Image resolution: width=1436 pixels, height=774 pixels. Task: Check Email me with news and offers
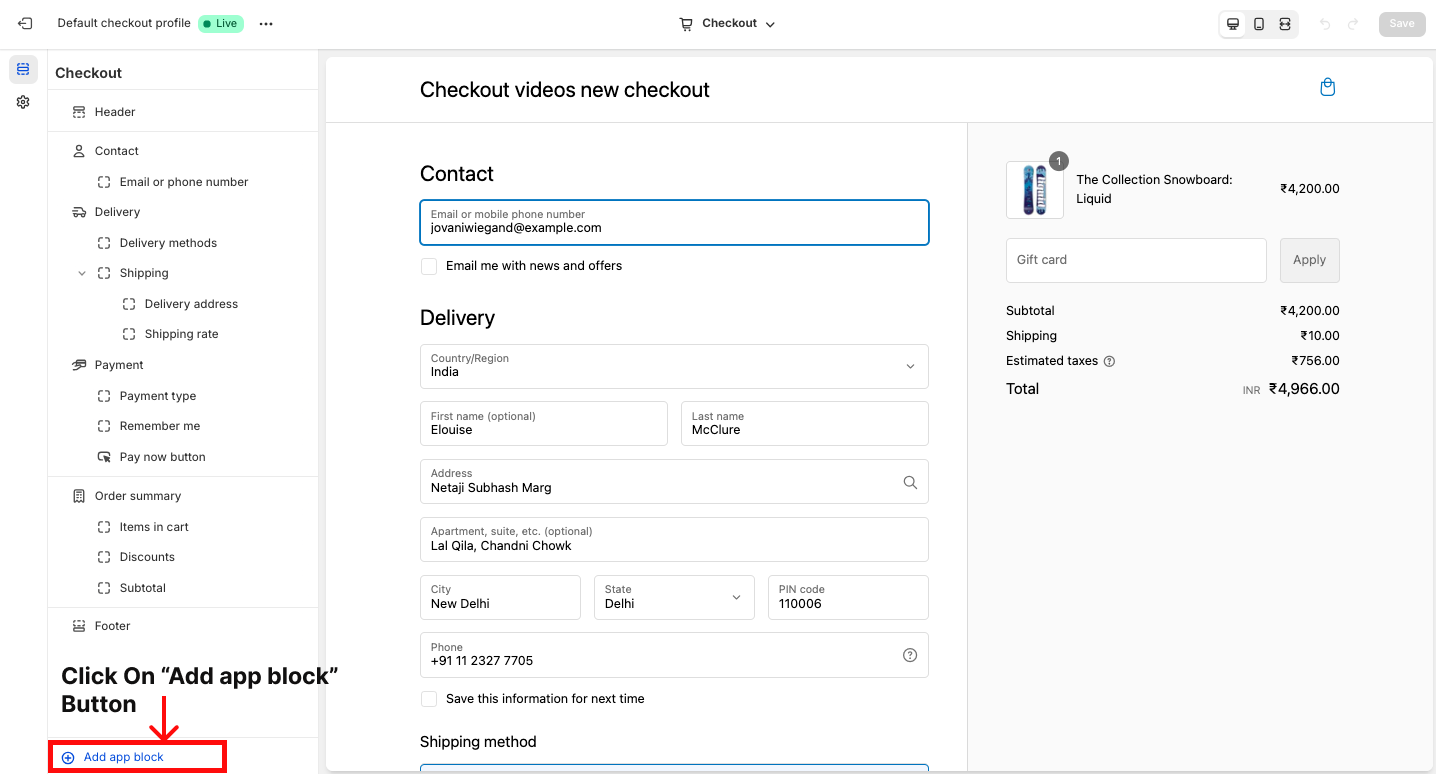coord(429,266)
